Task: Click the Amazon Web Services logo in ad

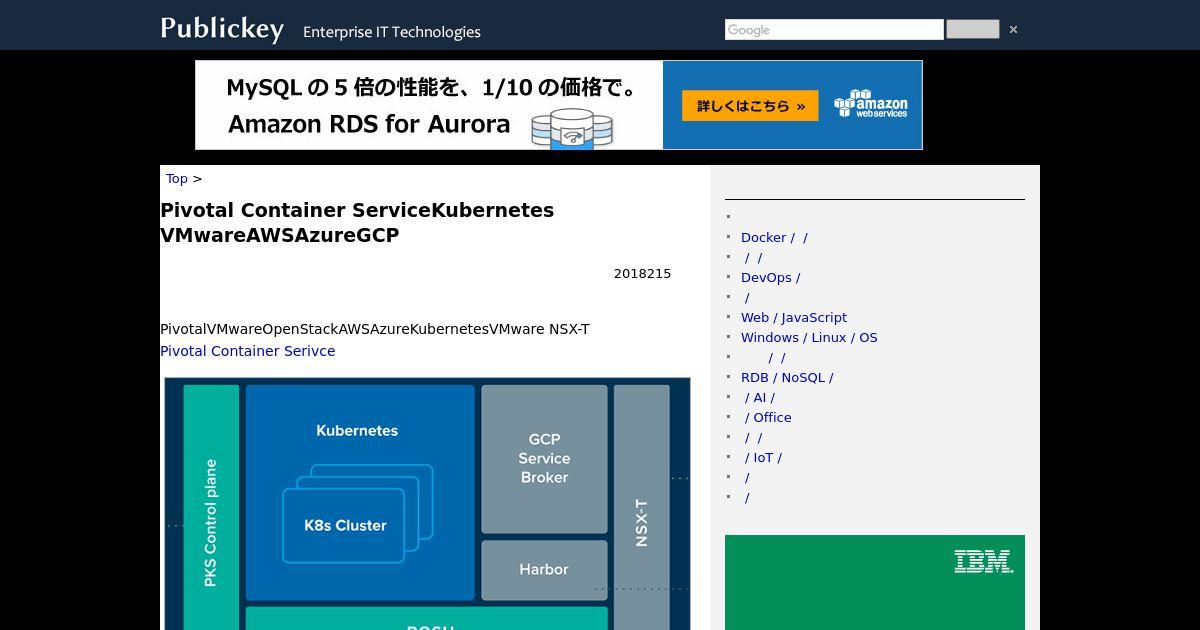Action: pos(871,104)
